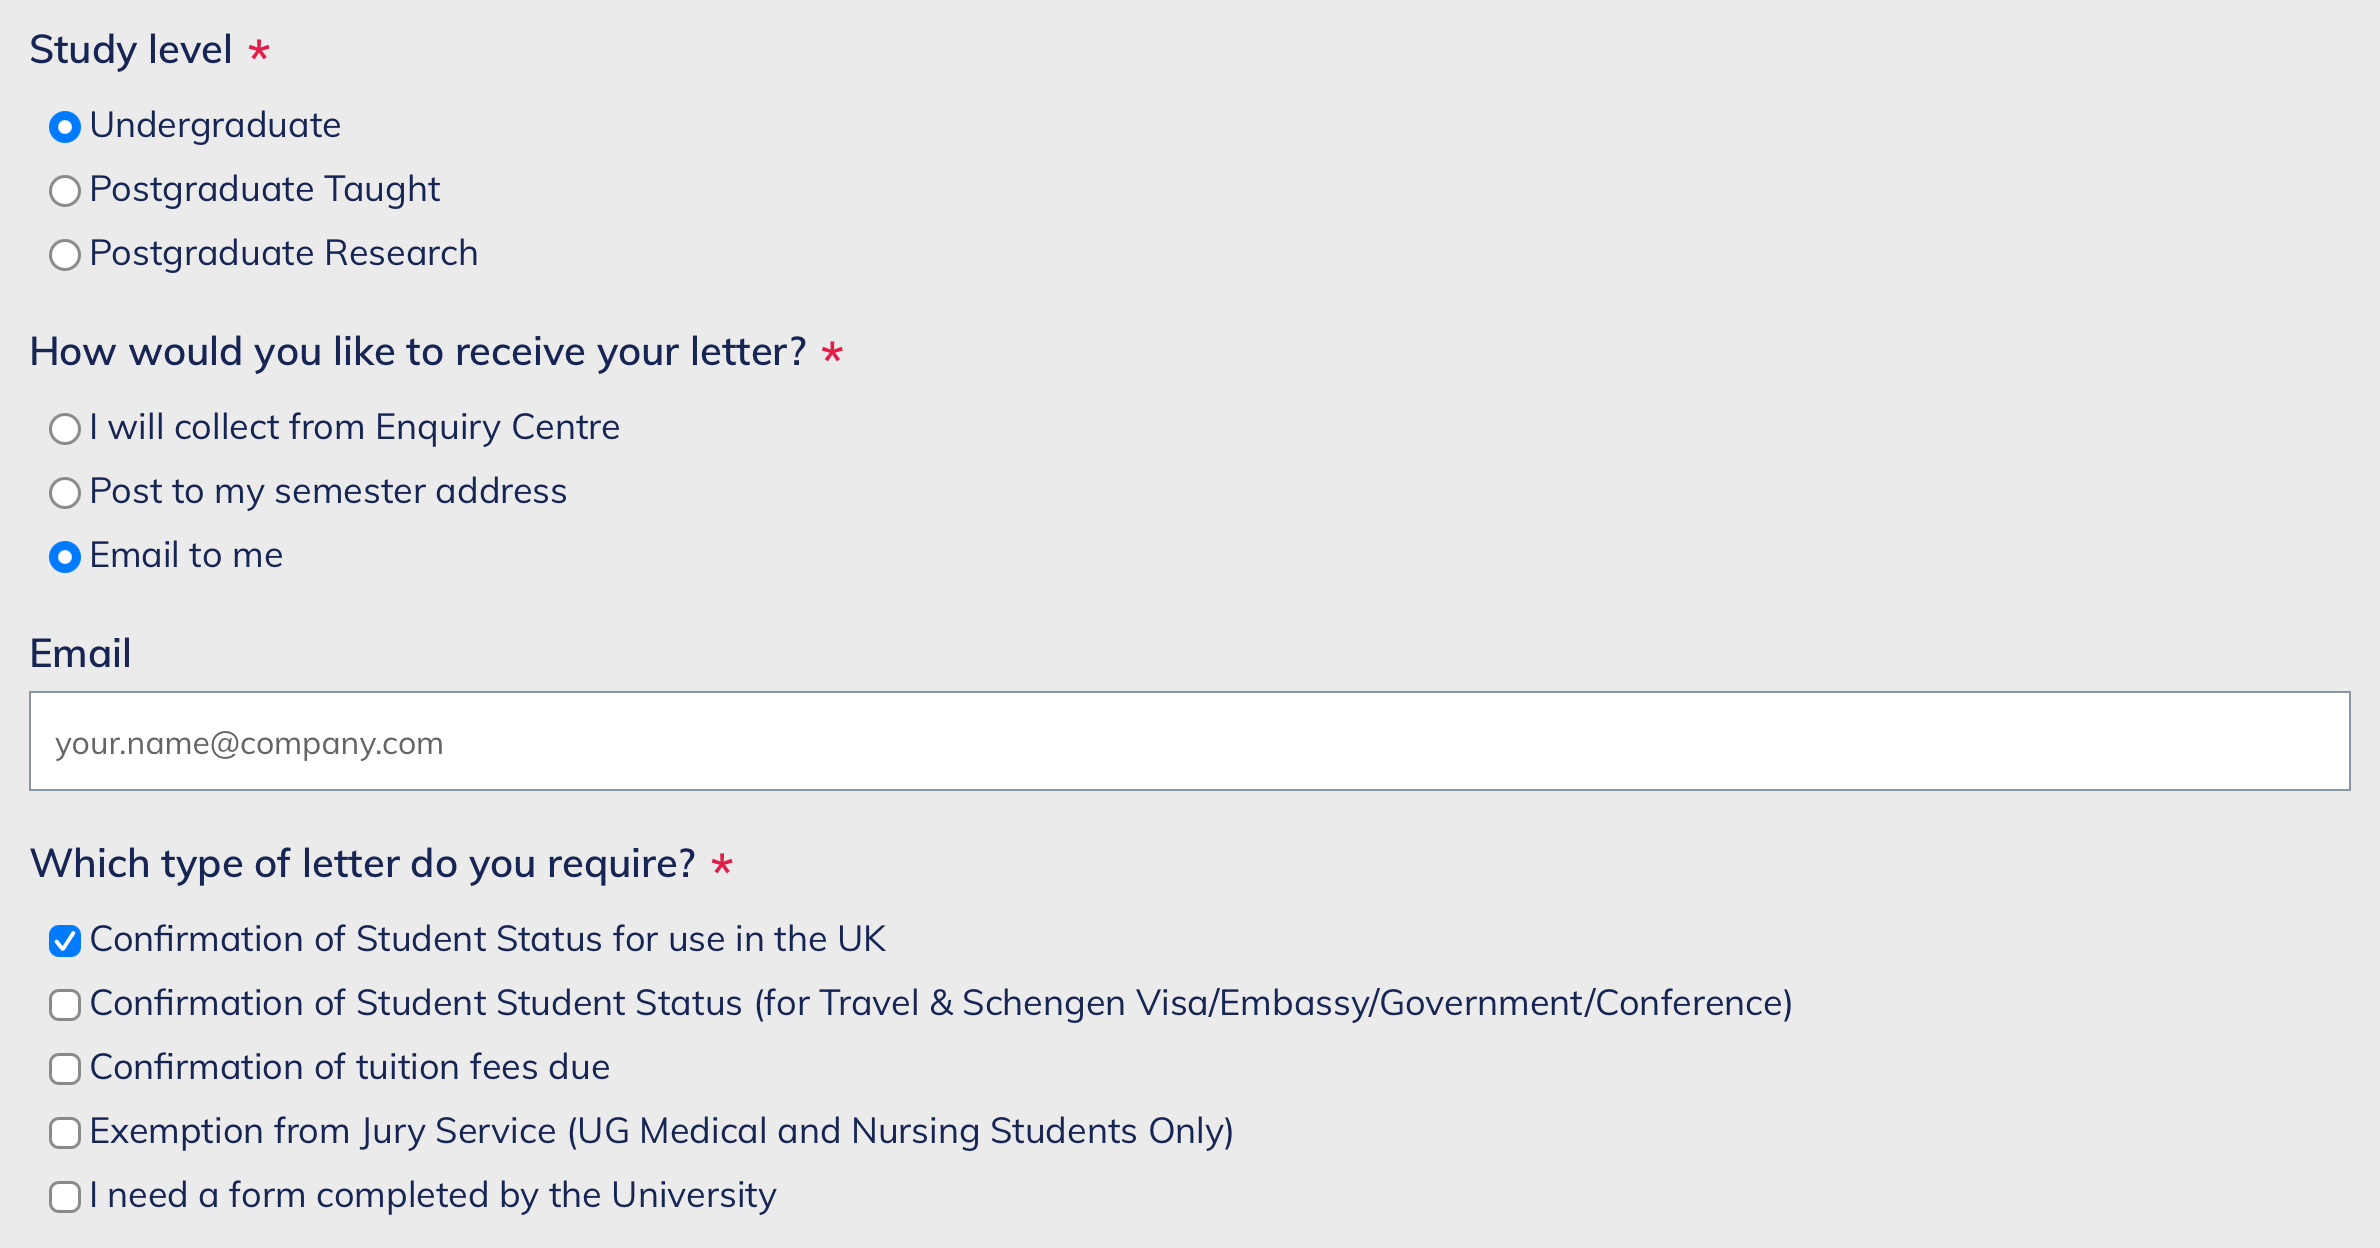Click the 'Email' field label
Image resolution: width=2380 pixels, height=1248 pixels.
pos(80,653)
